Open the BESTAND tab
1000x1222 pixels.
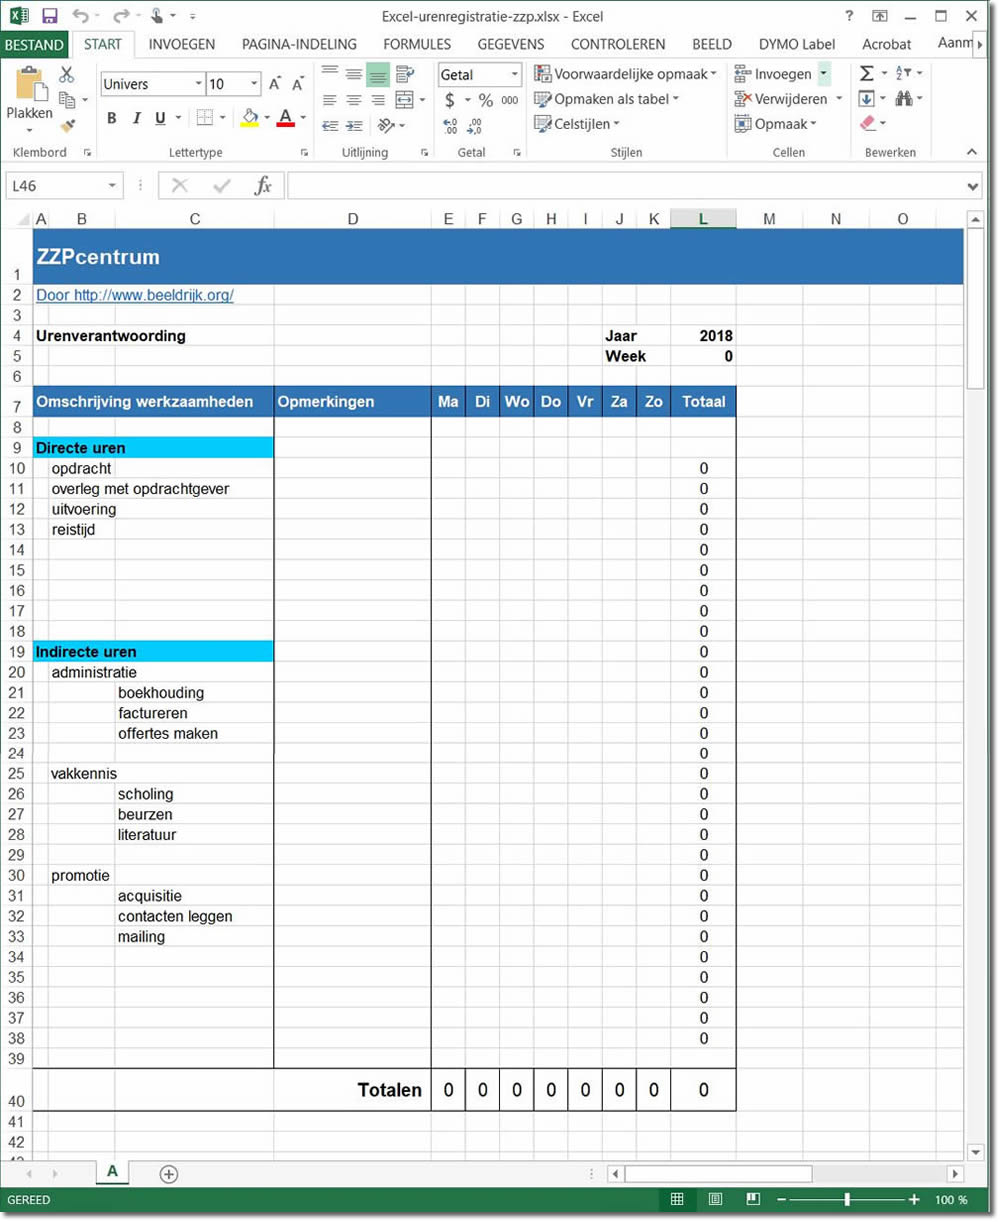point(34,44)
